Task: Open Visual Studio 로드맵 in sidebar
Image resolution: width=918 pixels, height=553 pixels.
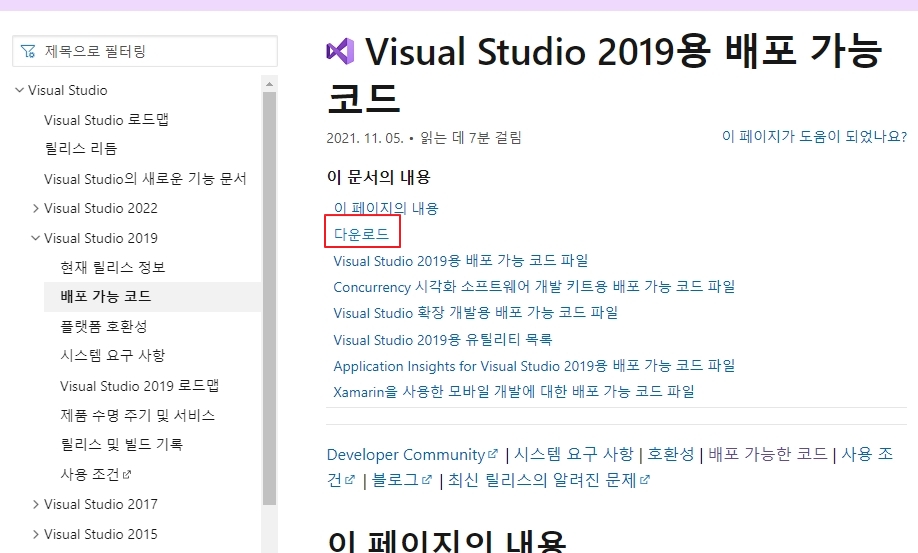Action: pos(106,120)
